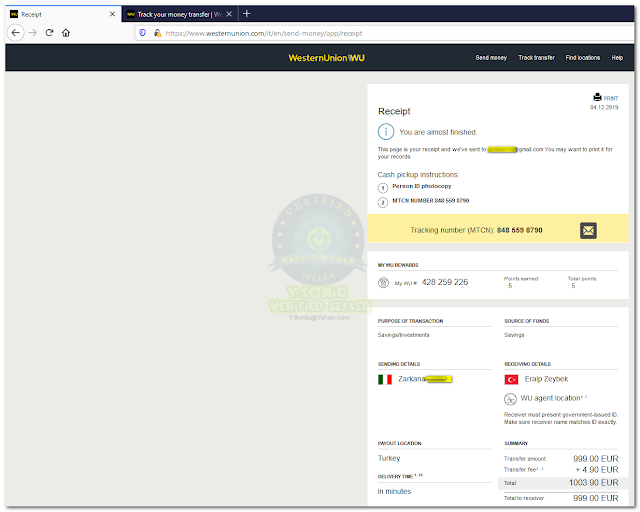This screenshot has width=640, height=512.
Task: Click the Receipt heading
Action: tap(394, 111)
